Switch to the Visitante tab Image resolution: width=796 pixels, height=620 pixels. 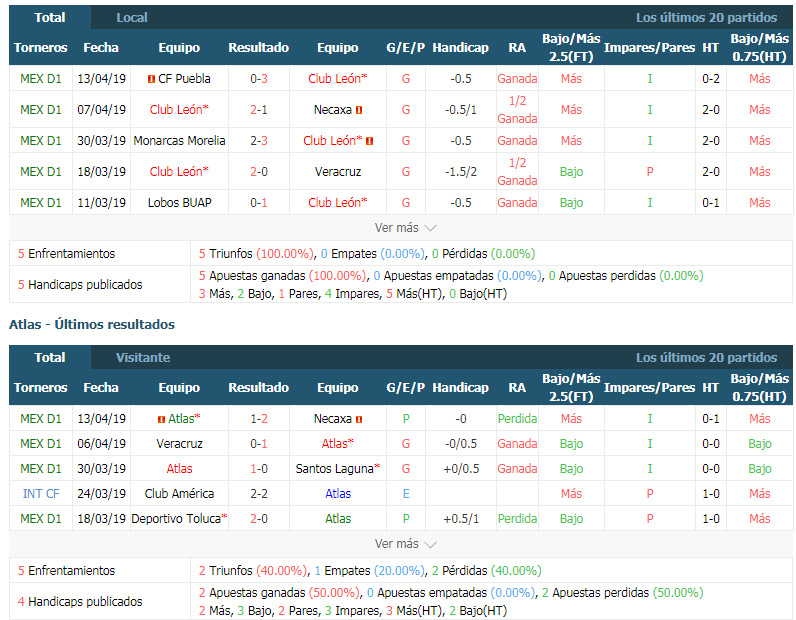pyautogui.click(x=143, y=357)
